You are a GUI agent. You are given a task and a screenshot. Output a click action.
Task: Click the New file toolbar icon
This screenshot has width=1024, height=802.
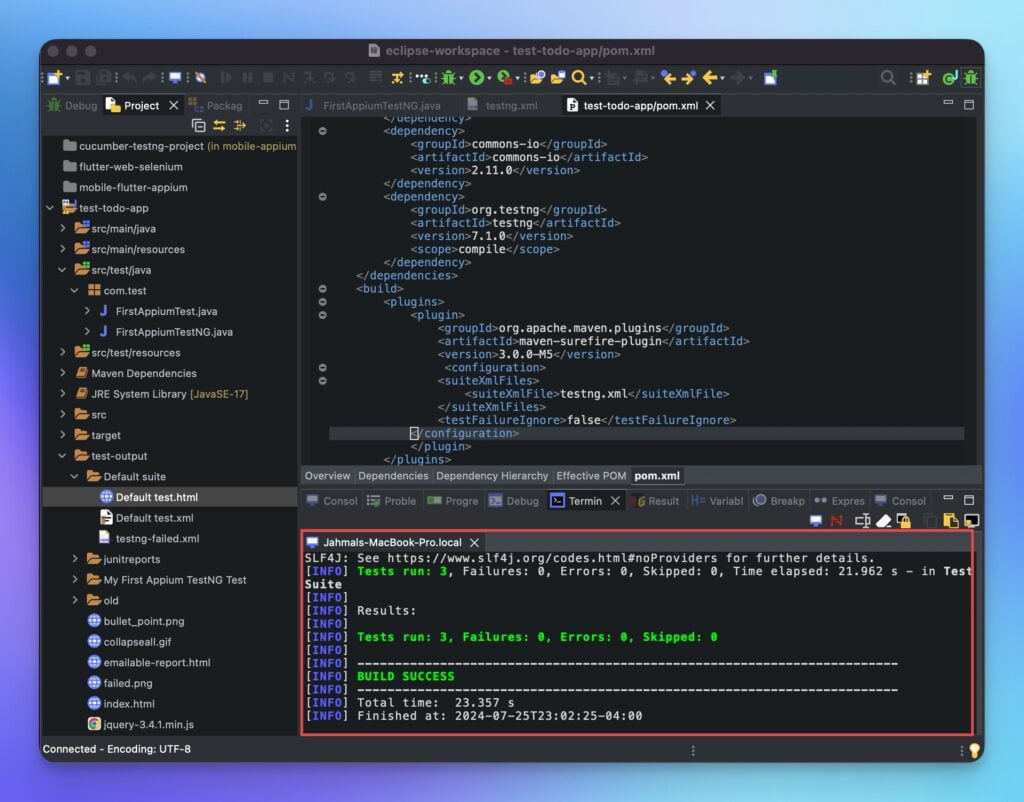tap(54, 78)
